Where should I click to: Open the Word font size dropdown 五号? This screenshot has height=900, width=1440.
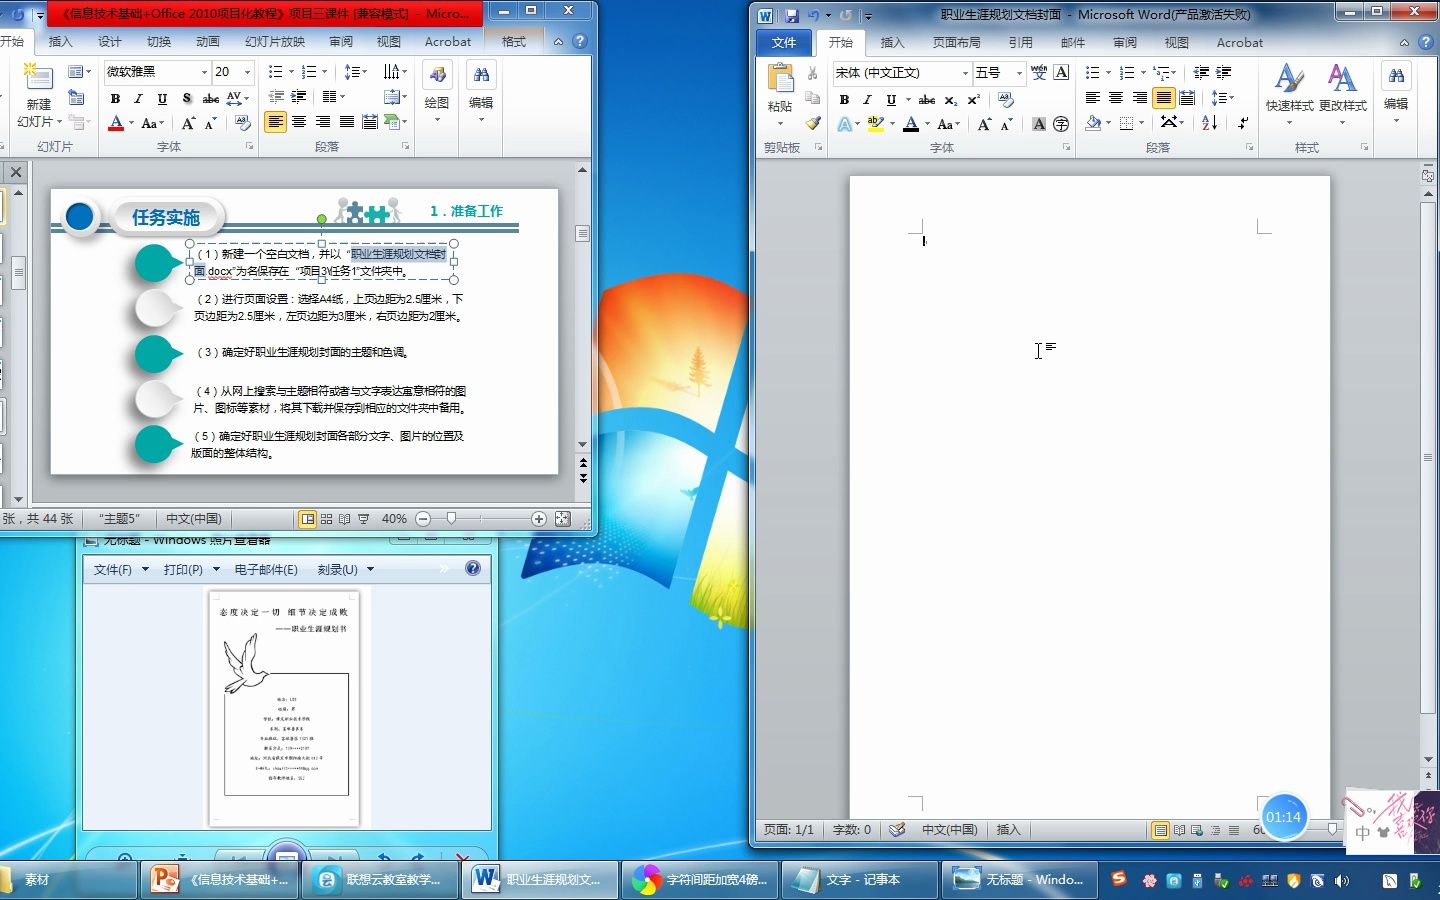[1019, 73]
